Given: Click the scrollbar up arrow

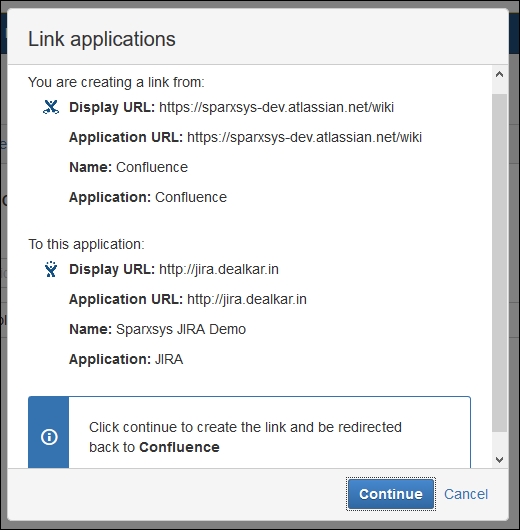Looking at the screenshot, I should [499, 75].
